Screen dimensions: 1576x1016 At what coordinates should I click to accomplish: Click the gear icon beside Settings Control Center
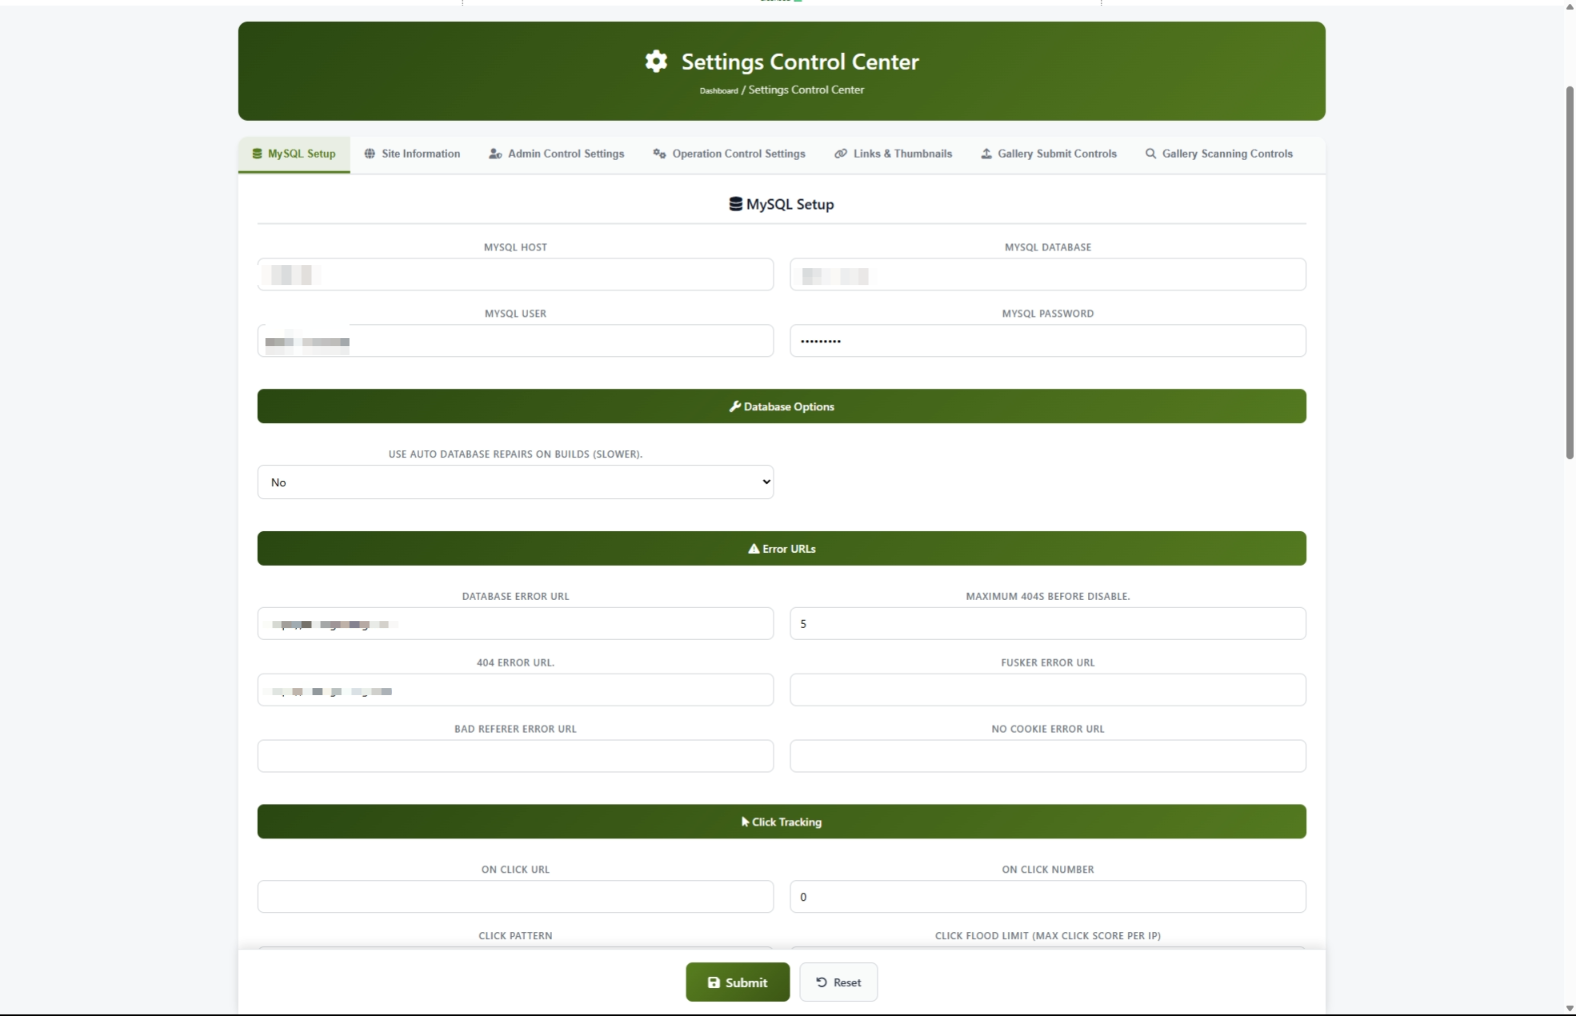click(656, 62)
